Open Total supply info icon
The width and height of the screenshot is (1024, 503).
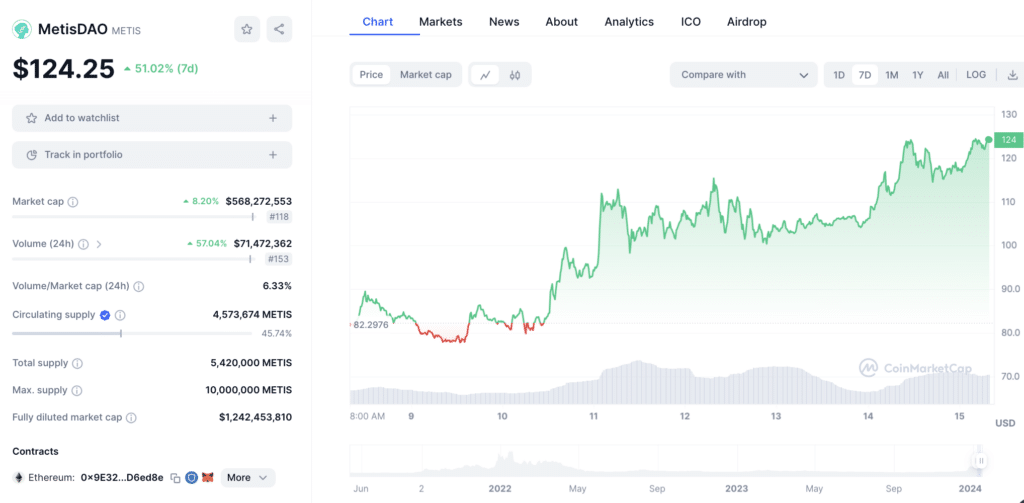coord(77,363)
